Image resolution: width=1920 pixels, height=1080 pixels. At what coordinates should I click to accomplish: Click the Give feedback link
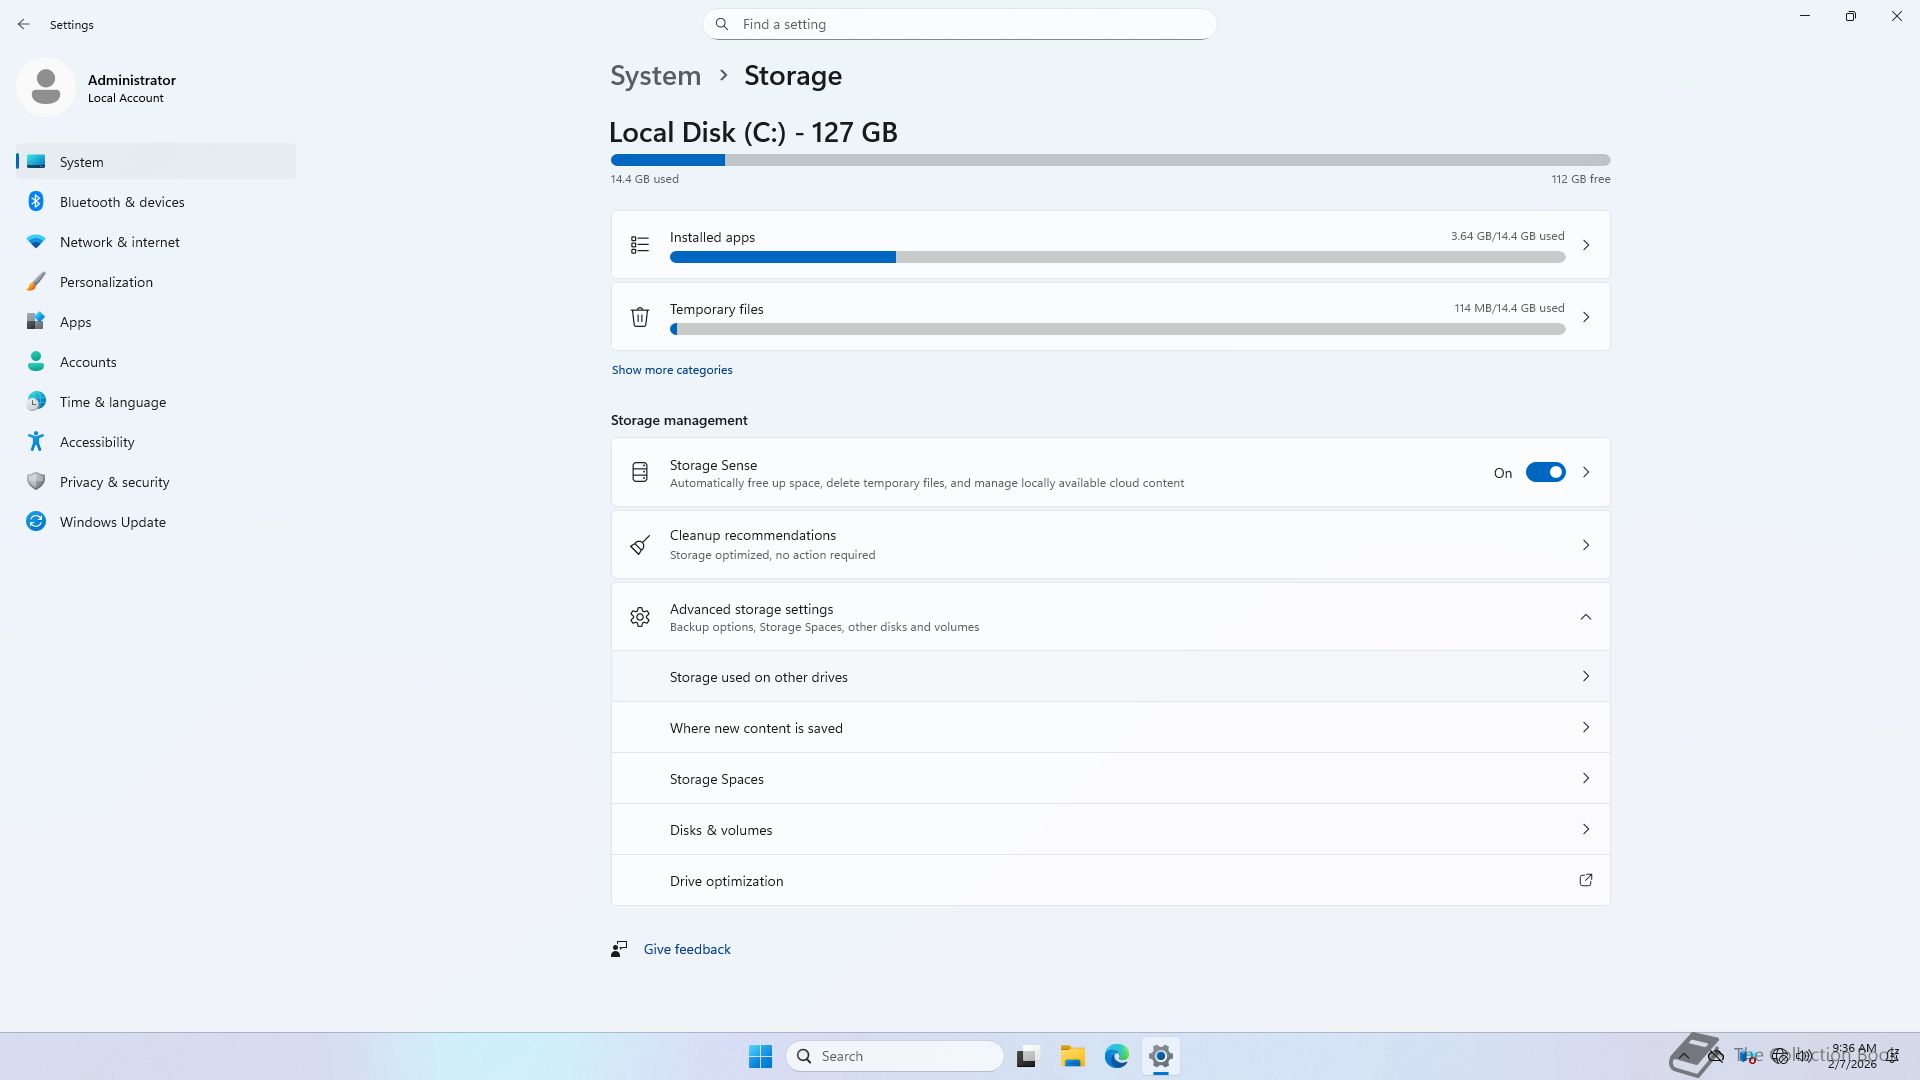coord(687,949)
